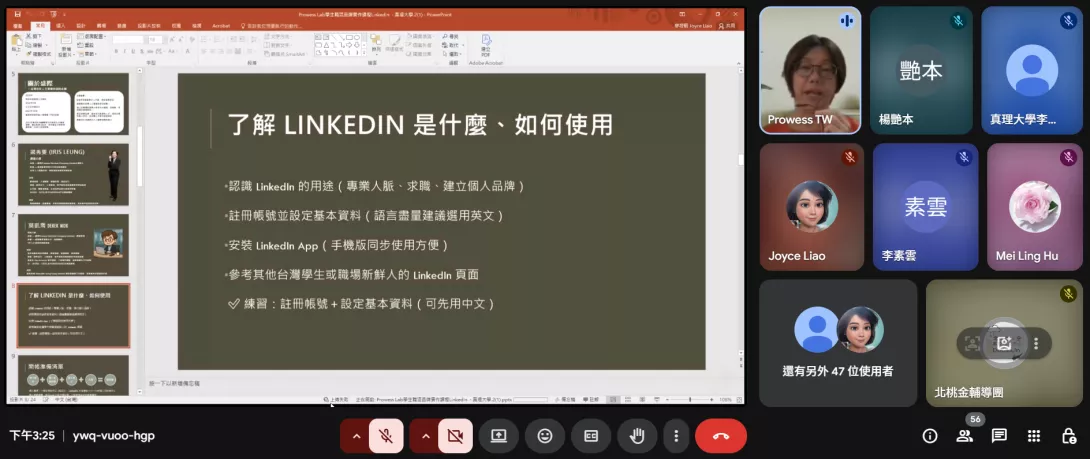Open the Acrobat ribbon tab
The image size is (1090, 459).
click(x=221, y=26)
